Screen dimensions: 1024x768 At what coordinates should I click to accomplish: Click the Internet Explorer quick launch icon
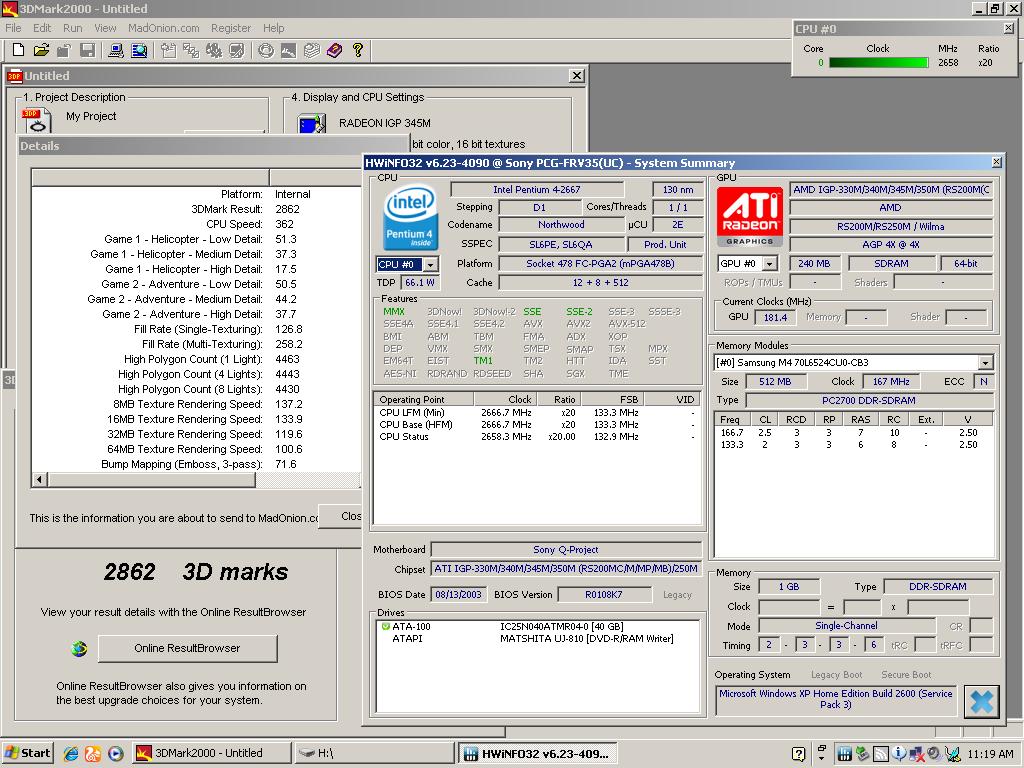pos(71,753)
